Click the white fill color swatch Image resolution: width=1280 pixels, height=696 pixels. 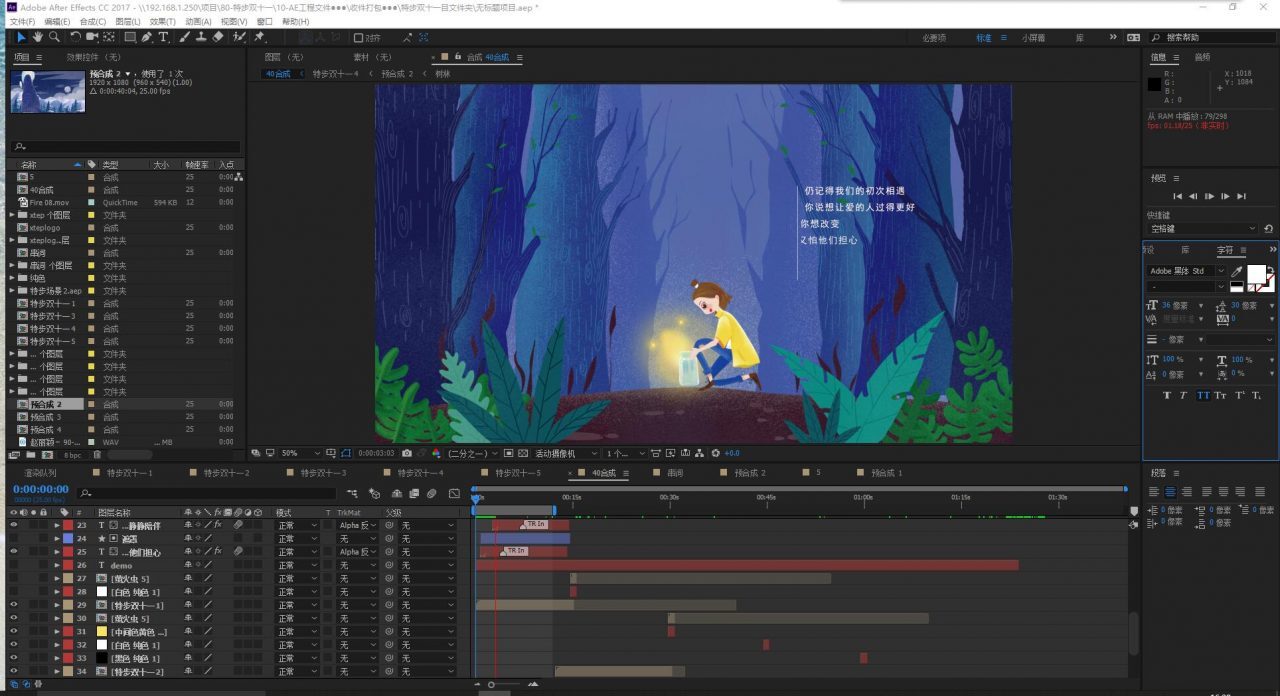point(1255,273)
